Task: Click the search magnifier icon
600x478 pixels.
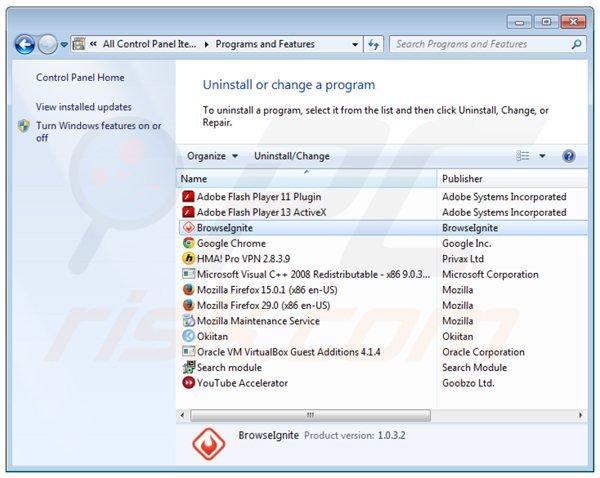Action: pos(576,44)
